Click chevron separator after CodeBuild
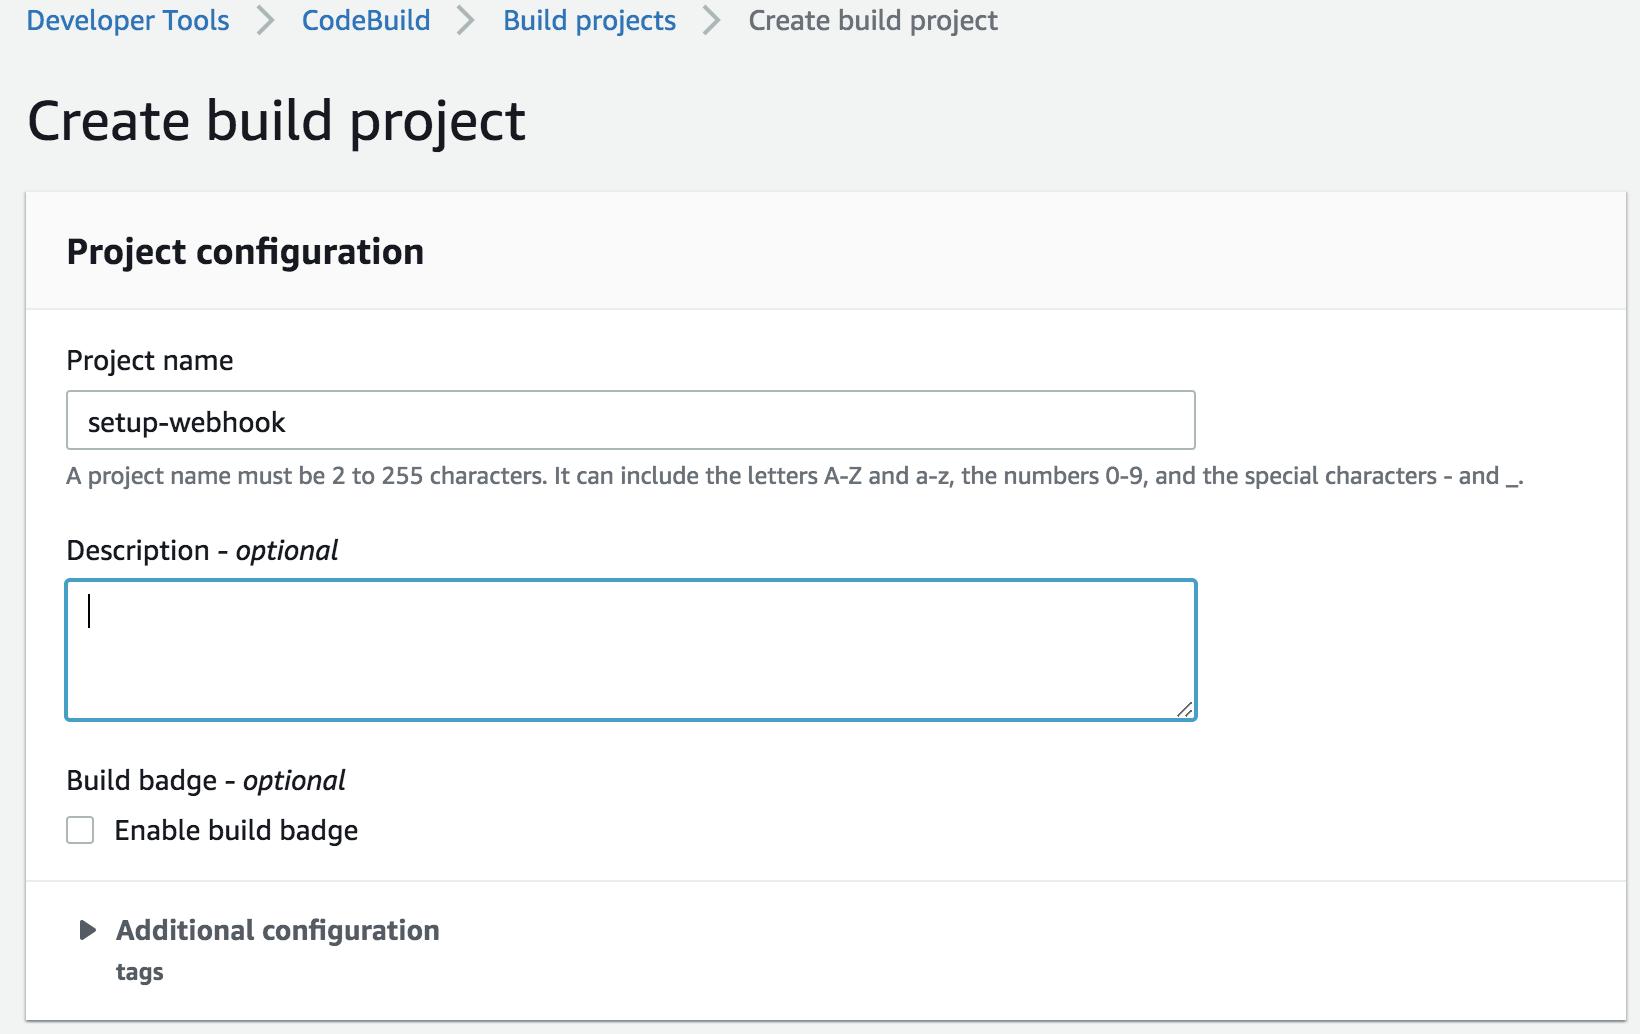This screenshot has height=1034, width=1640. [x=466, y=20]
